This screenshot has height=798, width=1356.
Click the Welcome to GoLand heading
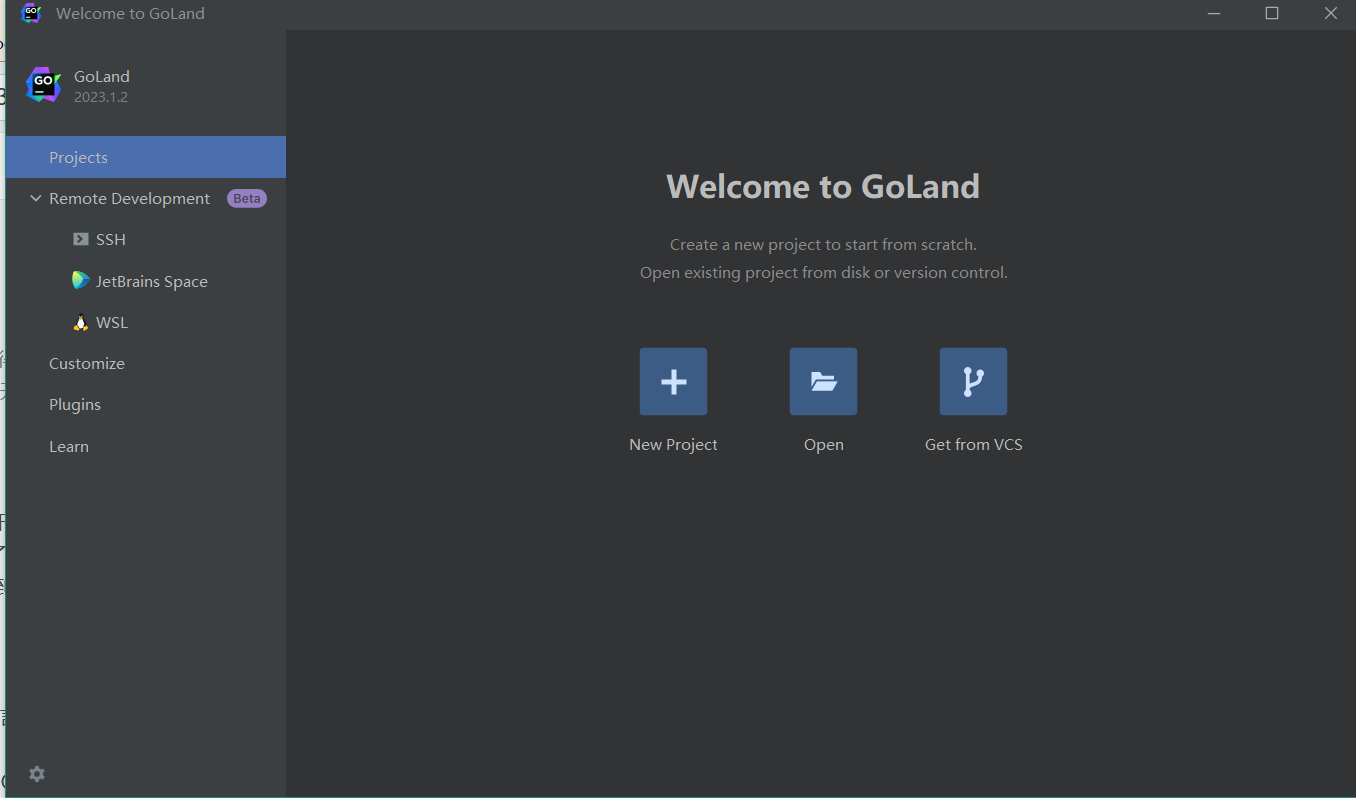click(823, 187)
